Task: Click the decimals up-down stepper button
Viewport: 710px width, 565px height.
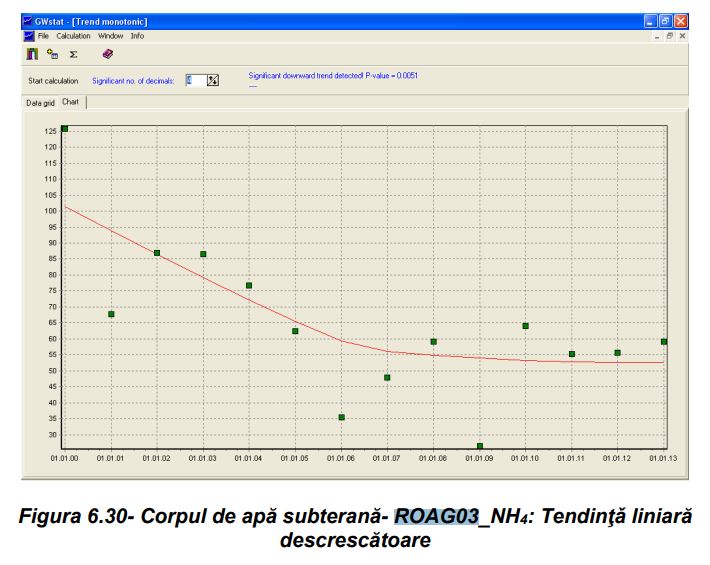Action: point(213,81)
